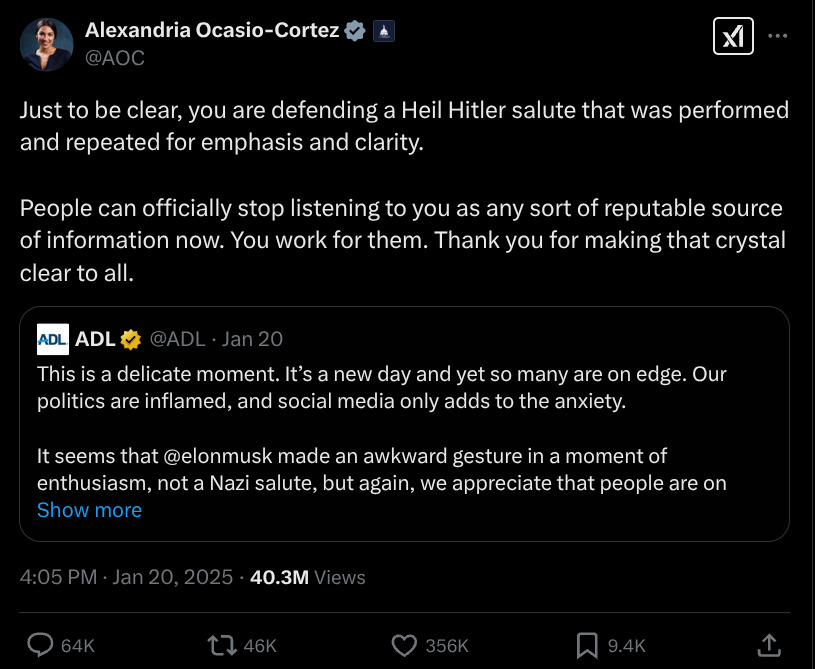Click the blue verified badge beside the author name

click(x=354, y=31)
